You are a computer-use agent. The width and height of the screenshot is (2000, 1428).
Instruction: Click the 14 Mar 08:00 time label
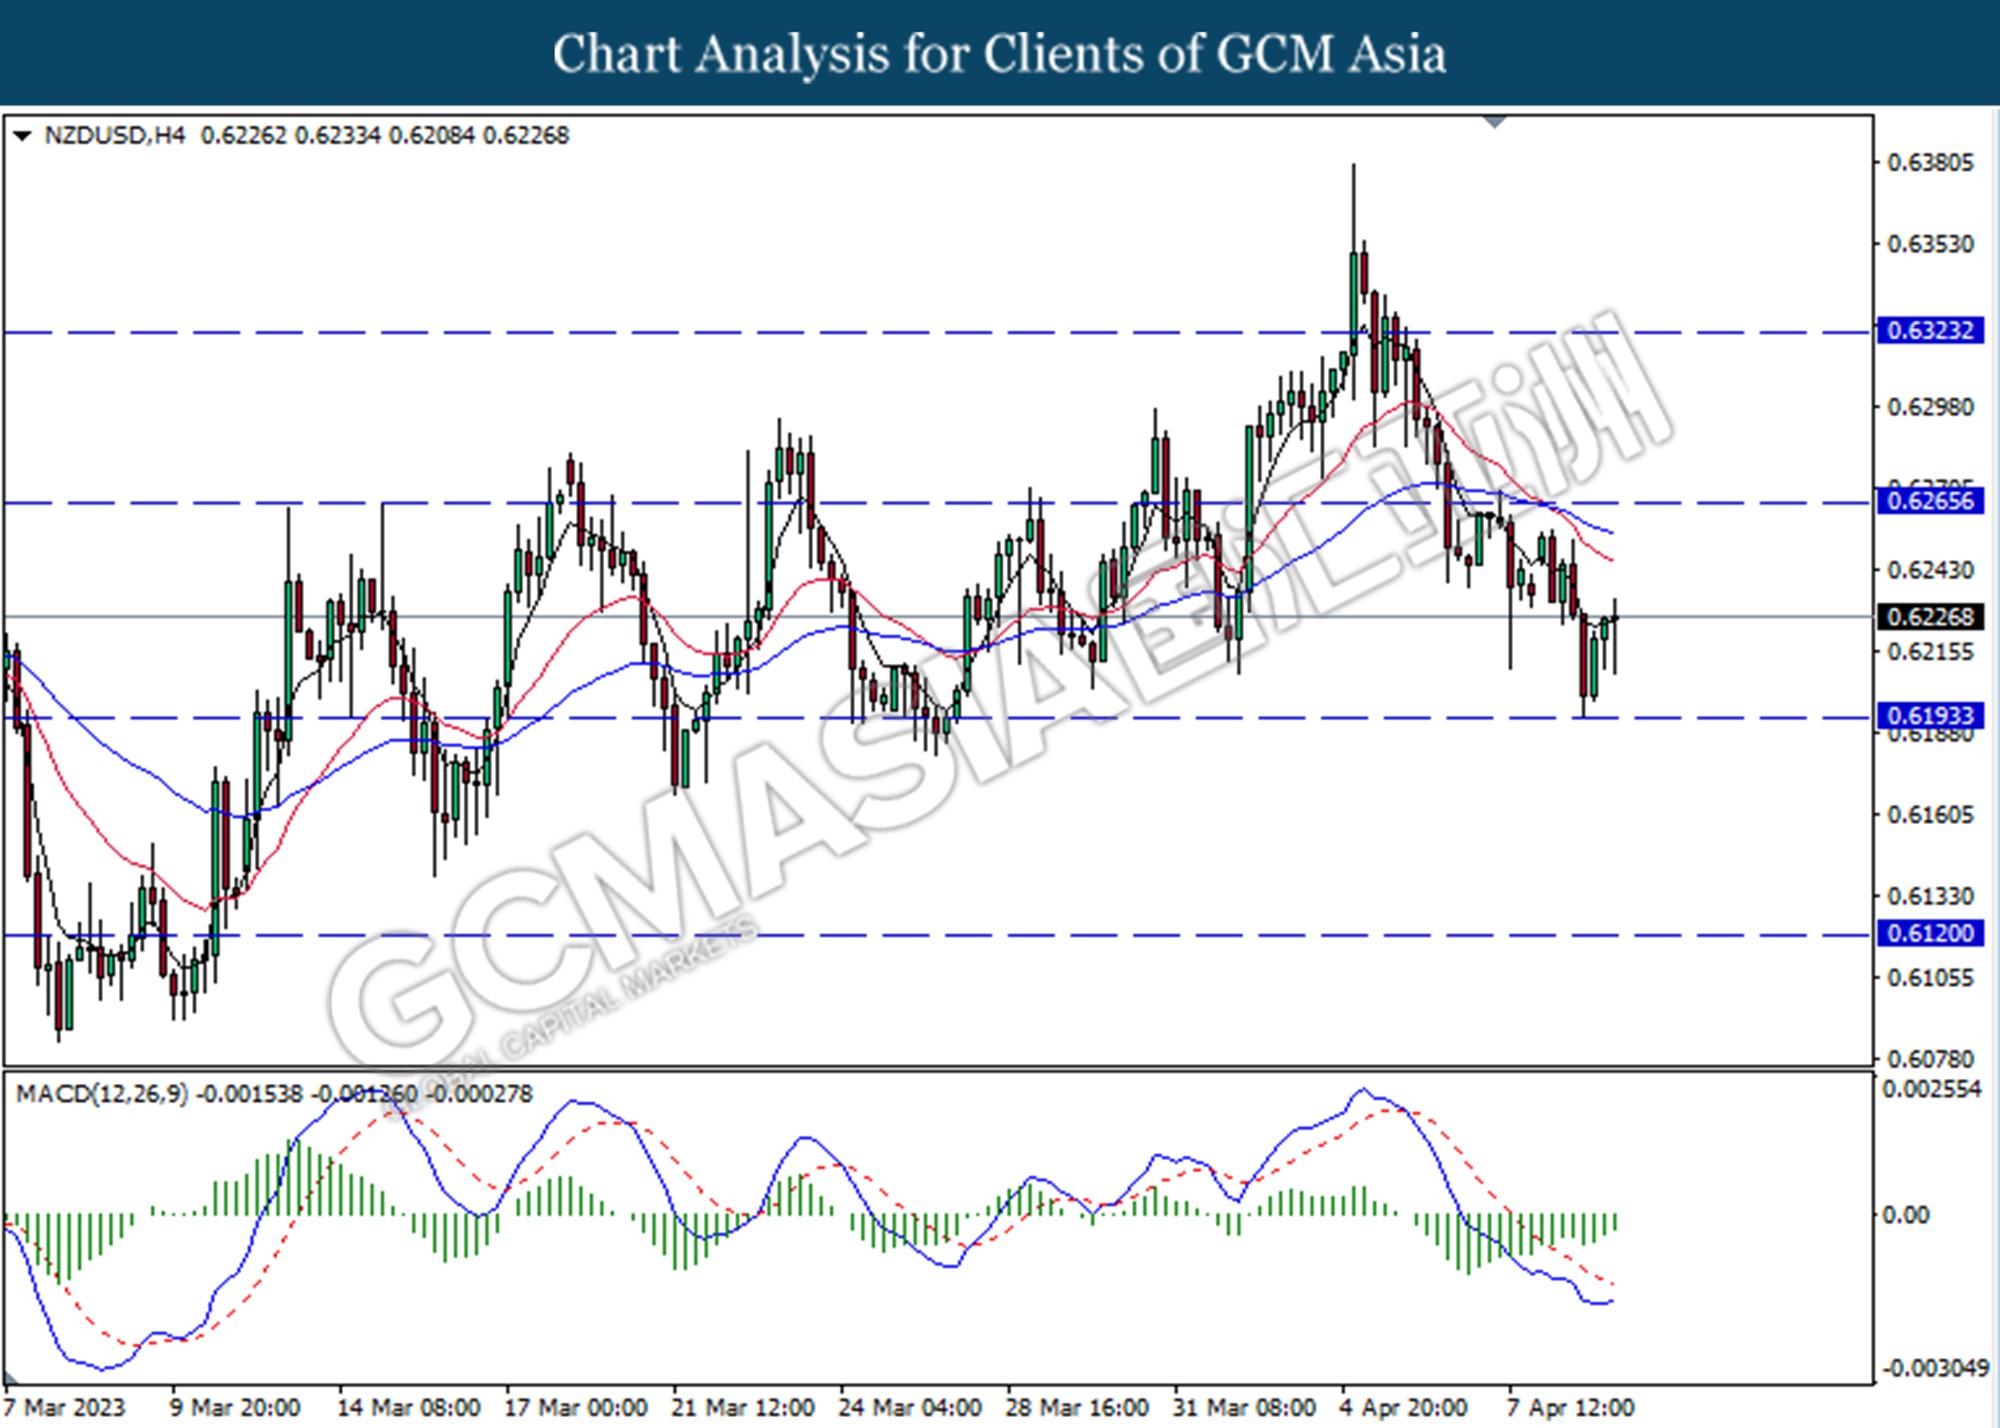(408, 1408)
